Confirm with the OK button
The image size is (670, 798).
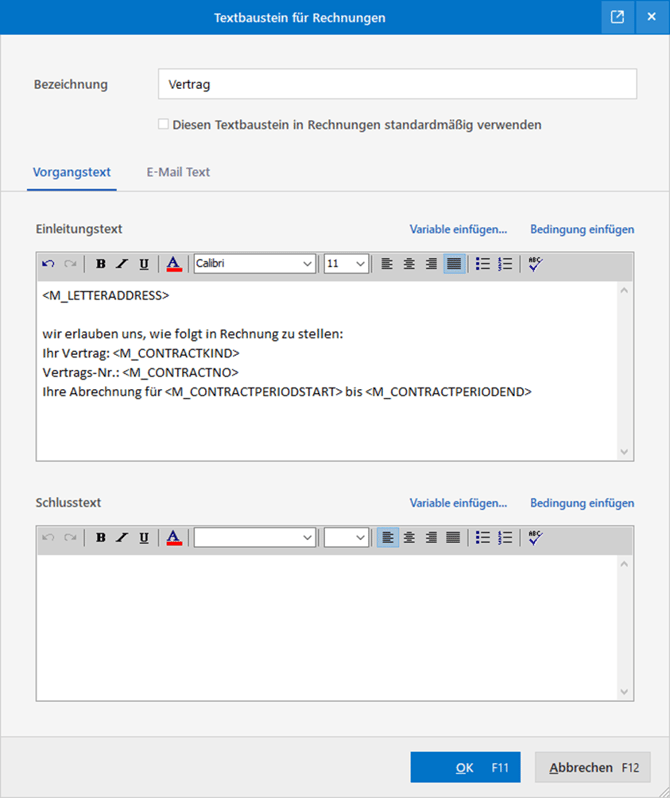coord(465,768)
